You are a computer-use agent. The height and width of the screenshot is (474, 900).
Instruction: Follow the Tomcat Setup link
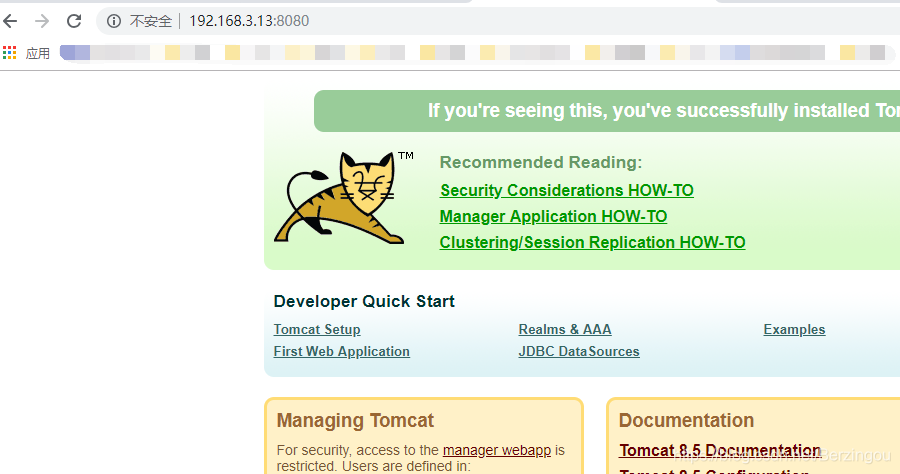pos(317,329)
